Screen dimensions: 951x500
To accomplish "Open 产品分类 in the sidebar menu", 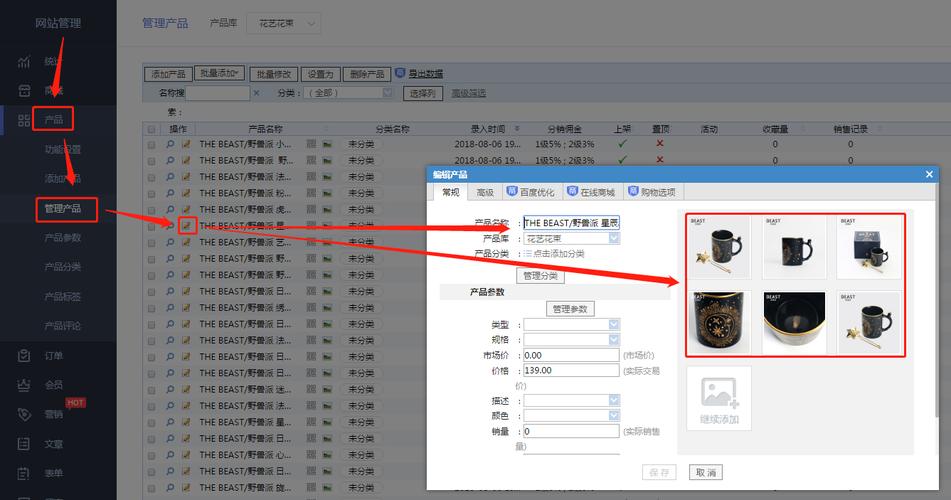I will (x=62, y=267).
